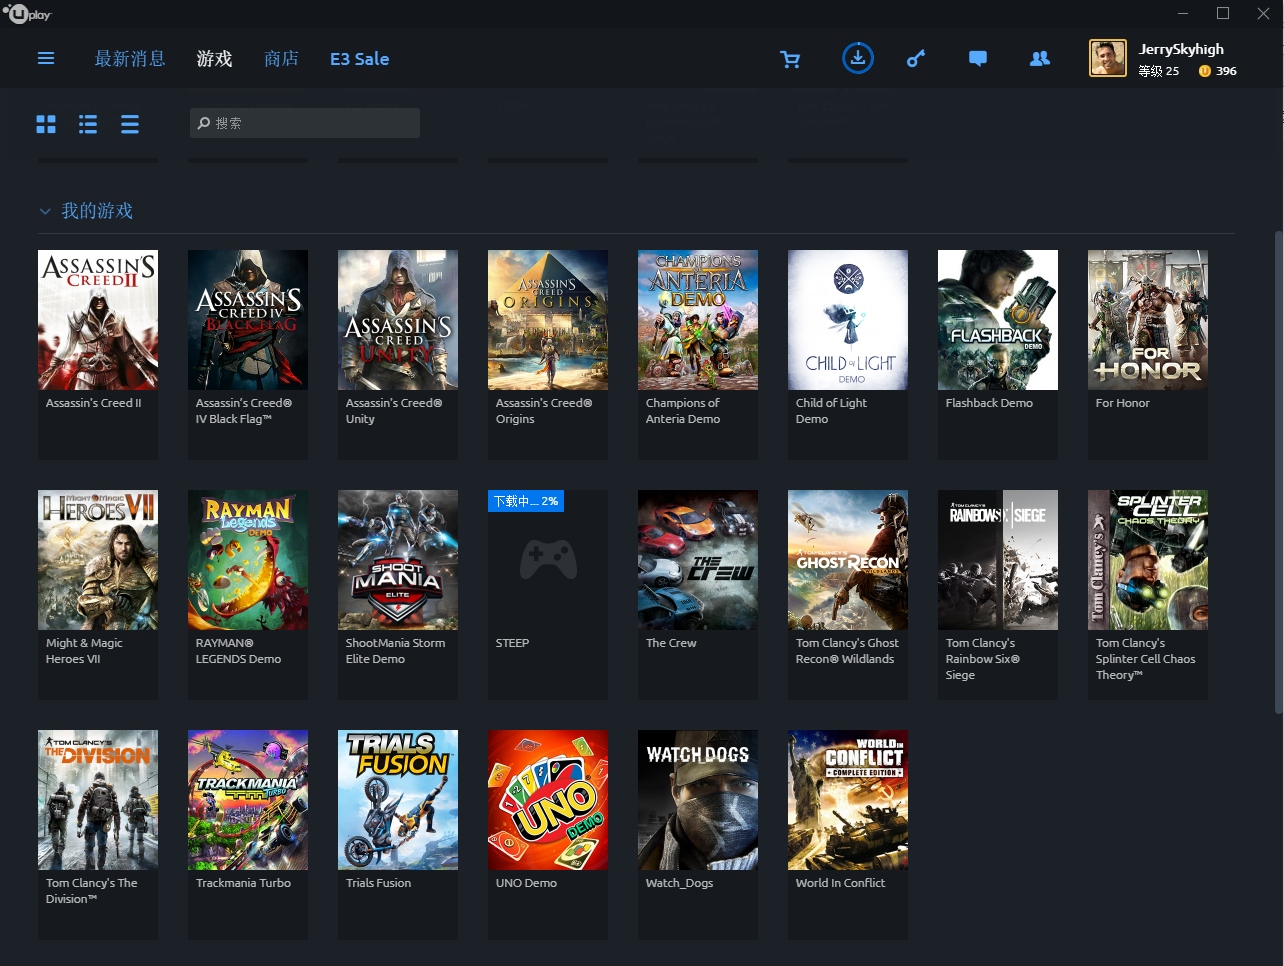
Task: Click the 'Trials Fusion' title text
Action: point(378,883)
